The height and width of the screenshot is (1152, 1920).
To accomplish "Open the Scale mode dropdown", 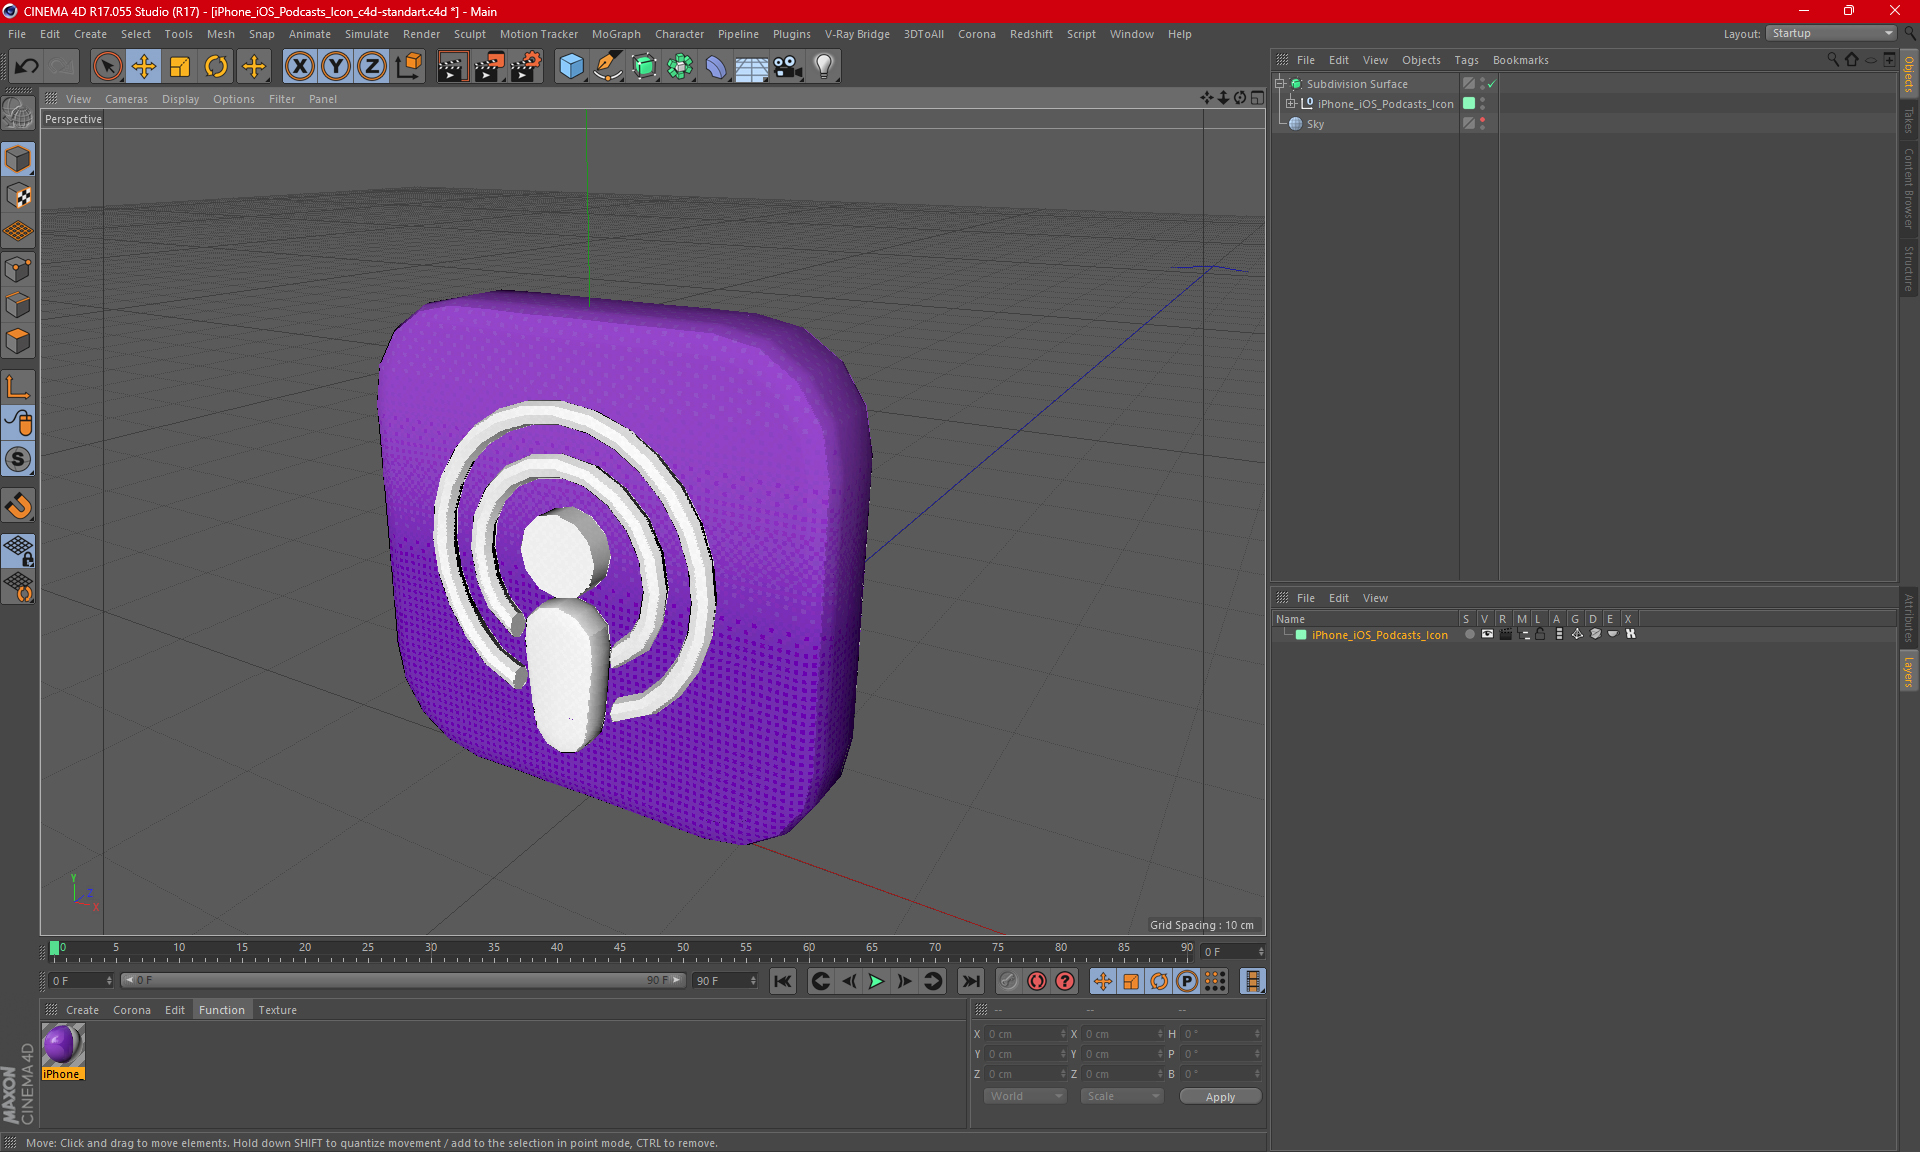I will 1122,1096.
